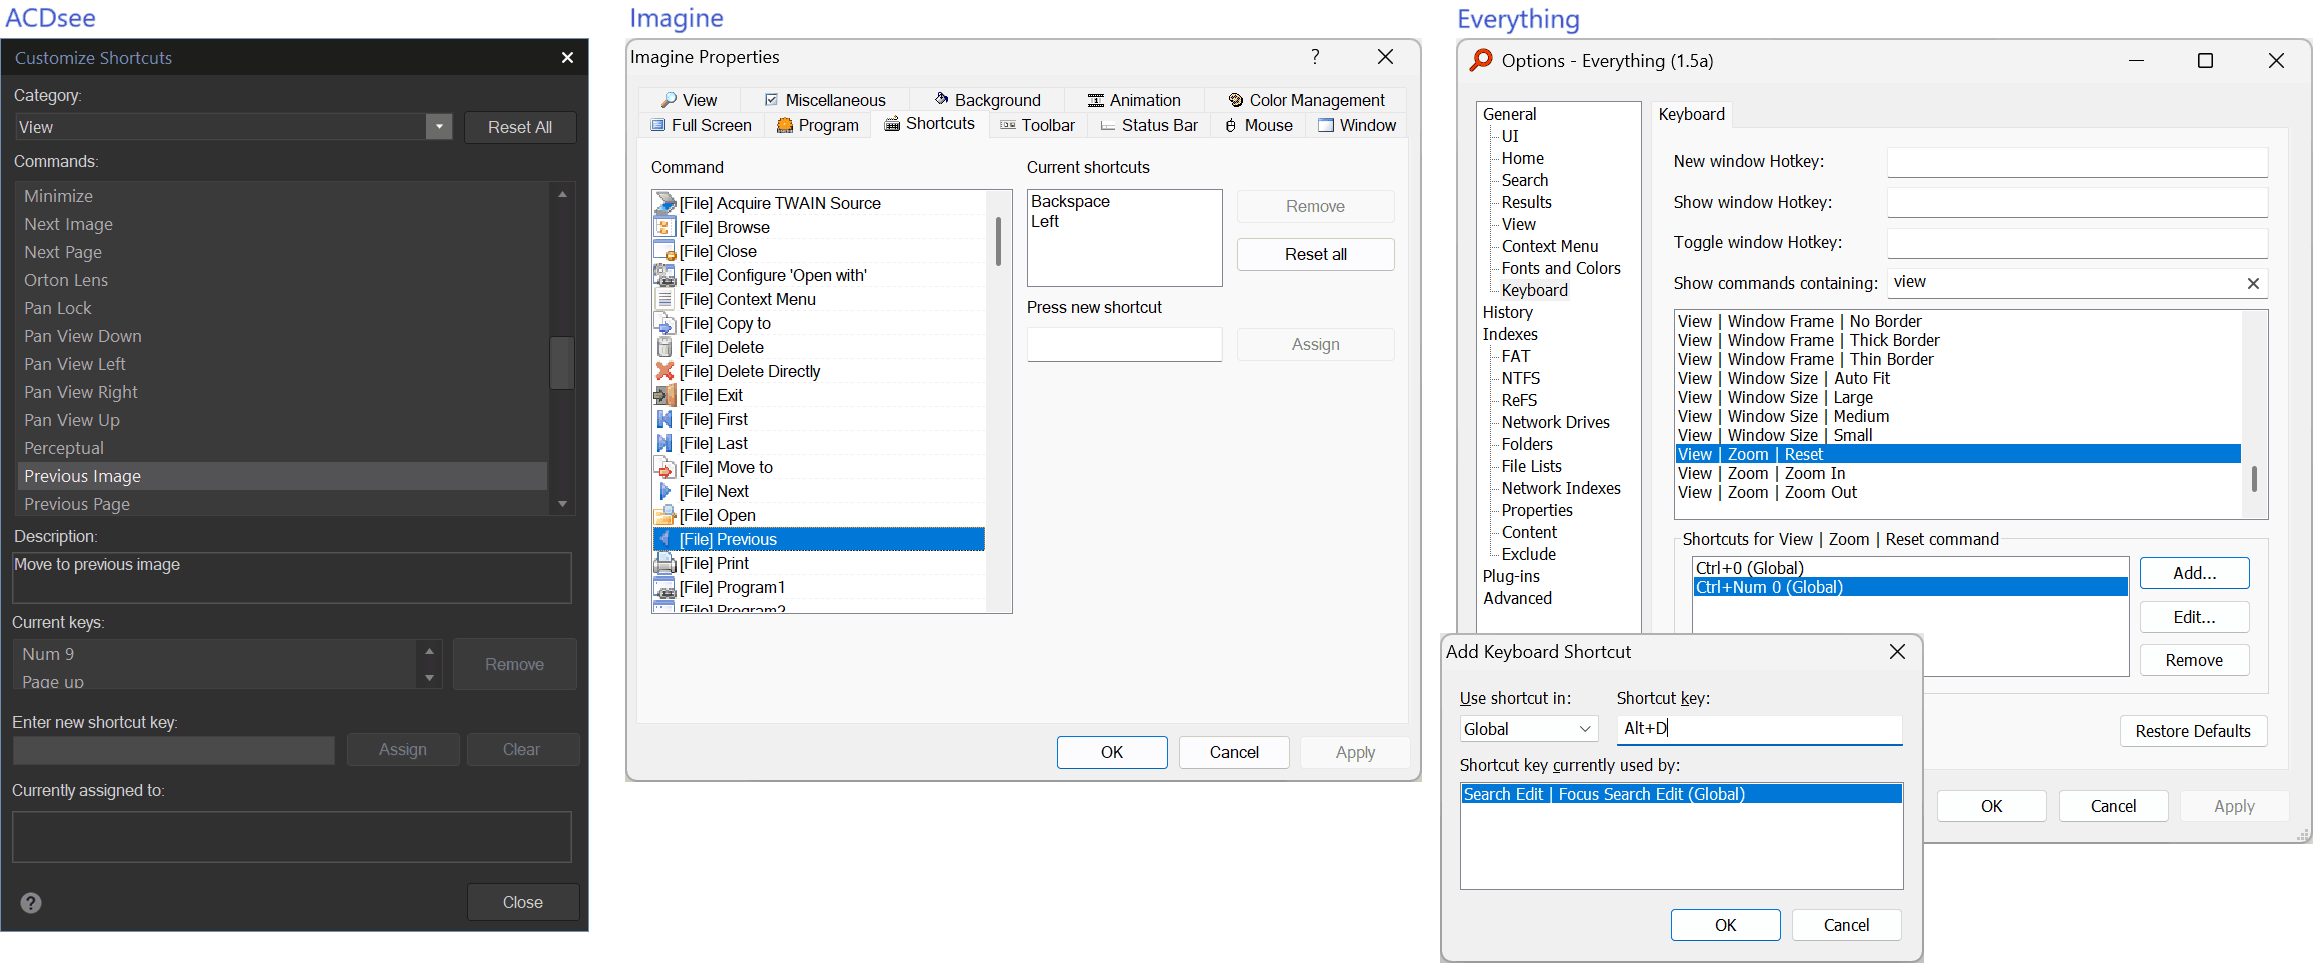This screenshot has width=2313, height=964.
Task: Click the [File] Program1 command icon
Action: click(665, 587)
